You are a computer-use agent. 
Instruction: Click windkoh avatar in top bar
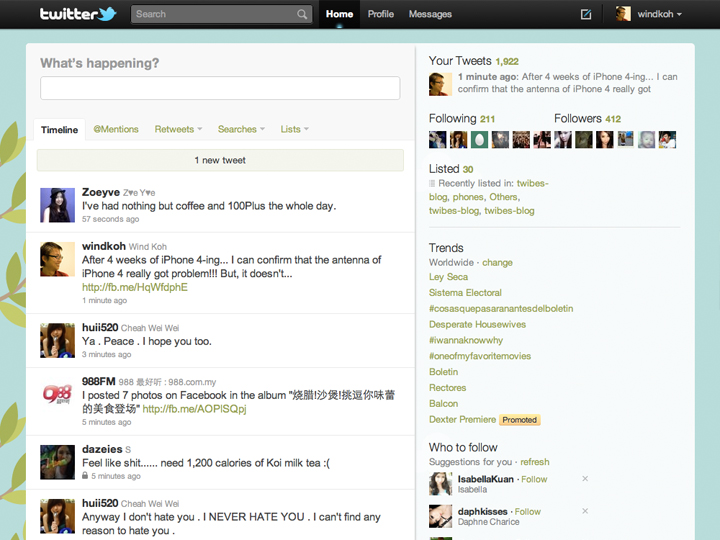coord(623,14)
